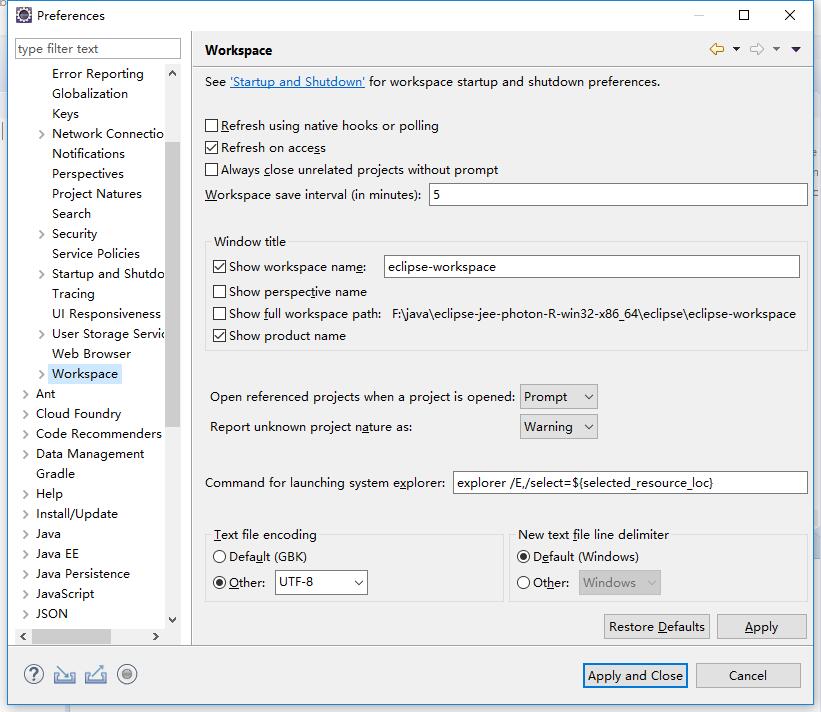Open the preferences page view menu triangle
Screen dimensions: 821x712
coord(796,49)
